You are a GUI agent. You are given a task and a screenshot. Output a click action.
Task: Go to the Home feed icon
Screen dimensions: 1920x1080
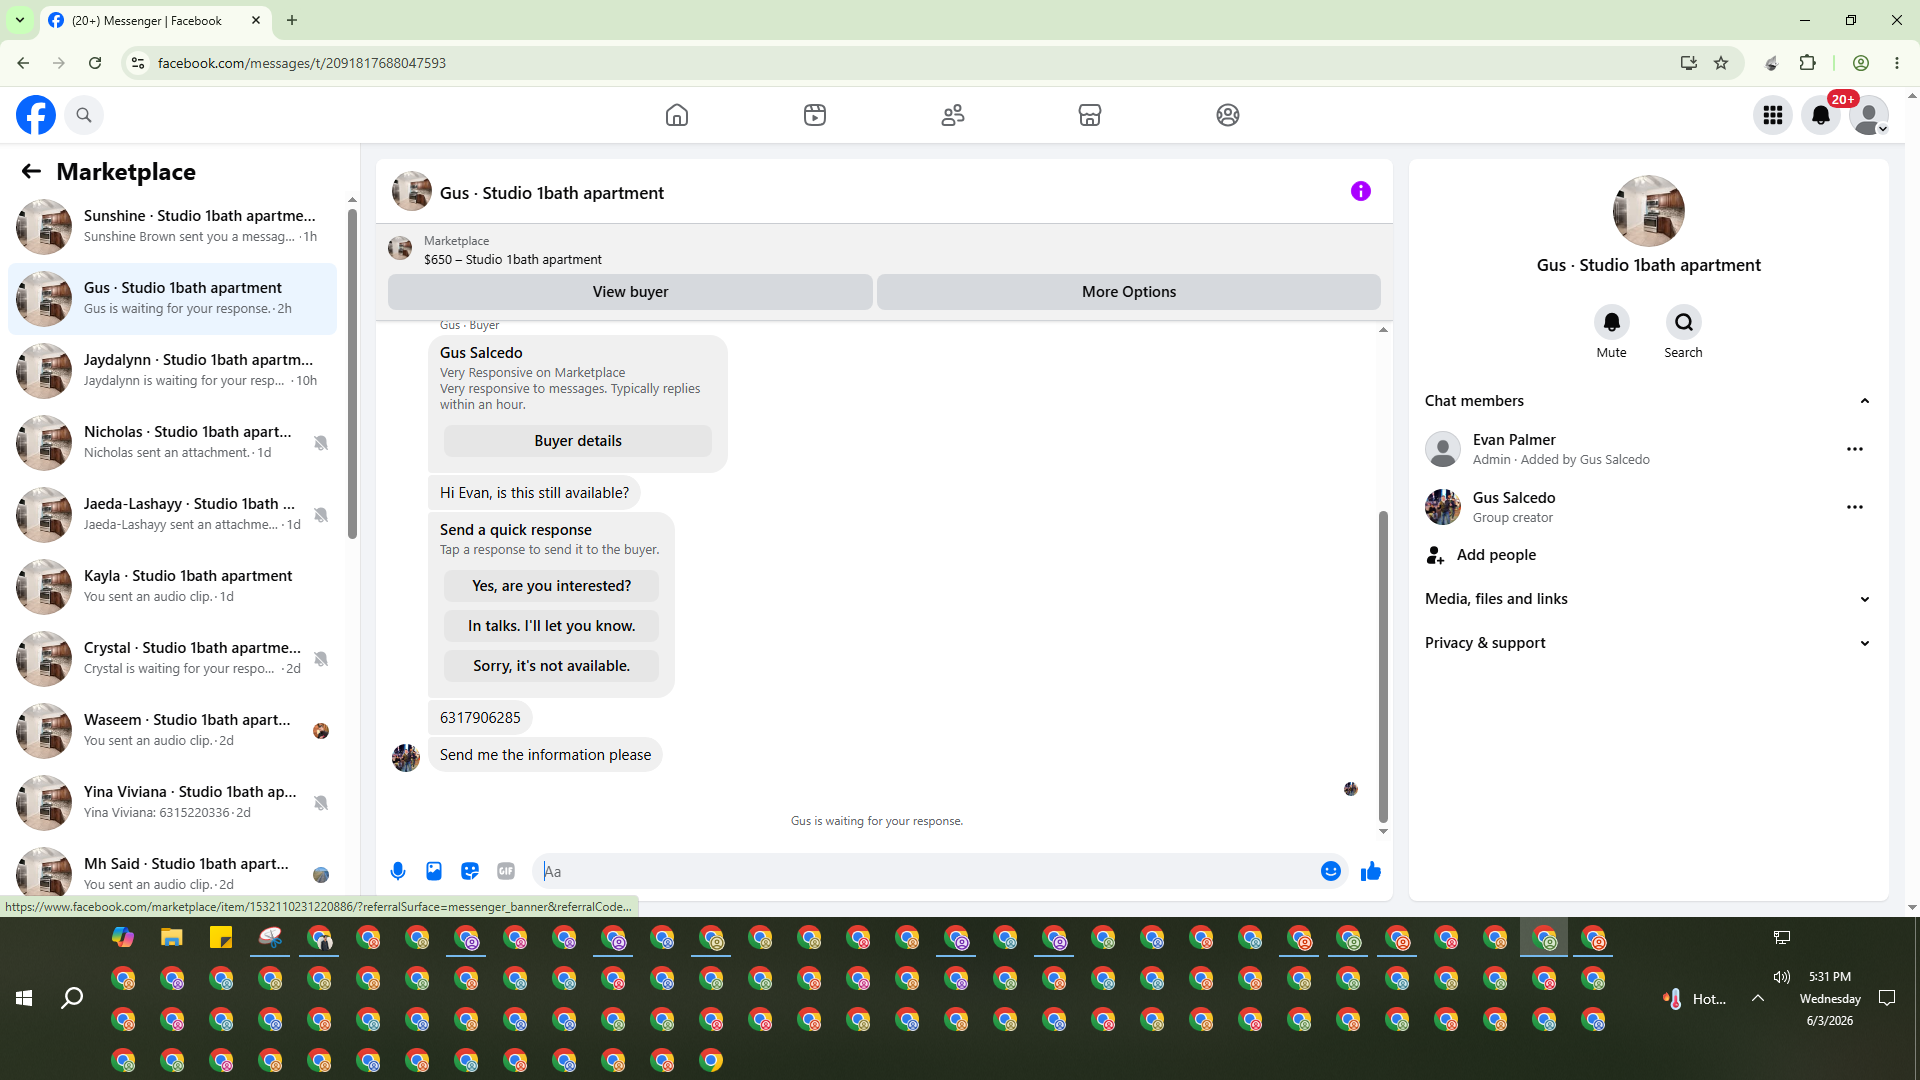(x=677, y=115)
